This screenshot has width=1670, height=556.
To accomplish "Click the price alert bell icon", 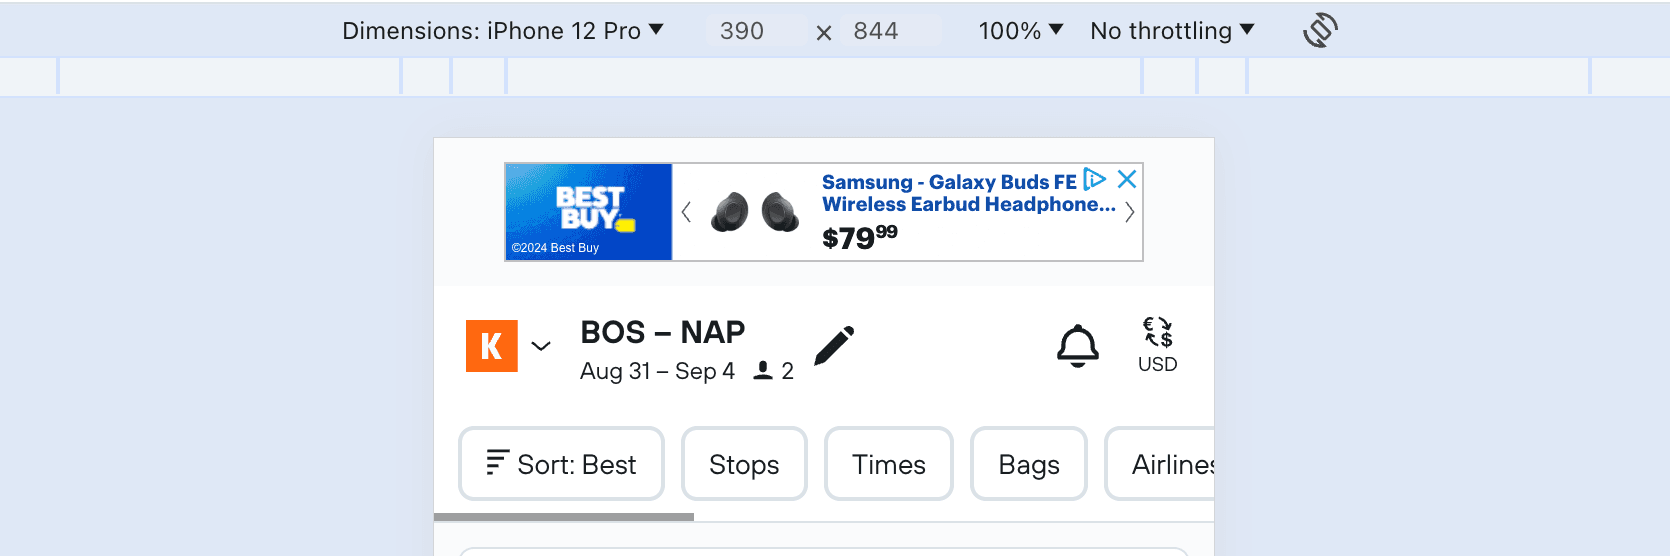I will (1078, 346).
